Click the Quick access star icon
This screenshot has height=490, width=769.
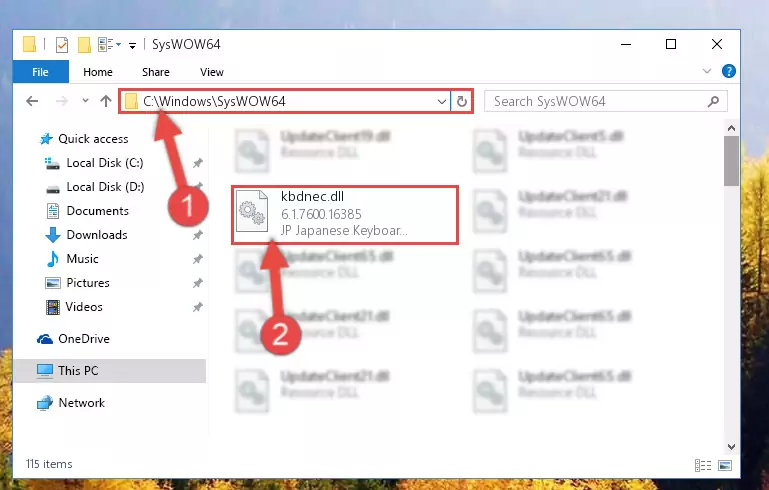(46, 139)
